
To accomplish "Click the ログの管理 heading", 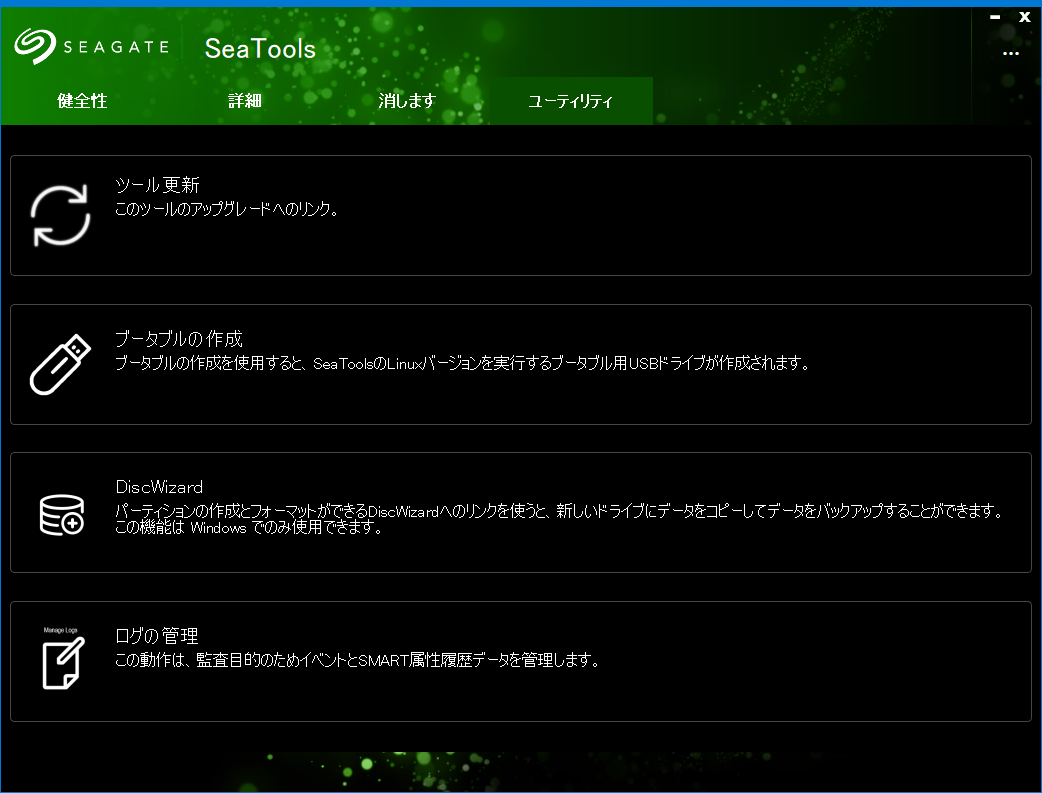I will click(157, 636).
